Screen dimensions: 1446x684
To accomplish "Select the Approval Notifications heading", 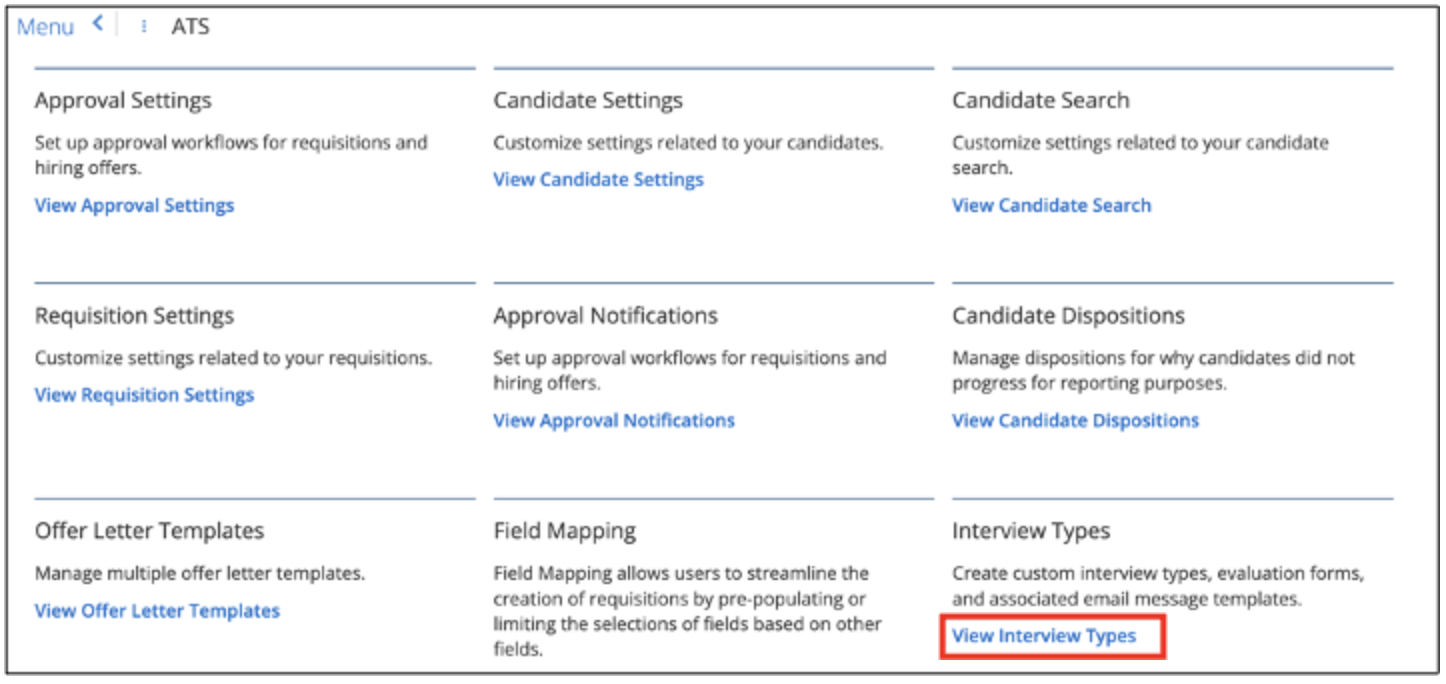I will point(605,316).
